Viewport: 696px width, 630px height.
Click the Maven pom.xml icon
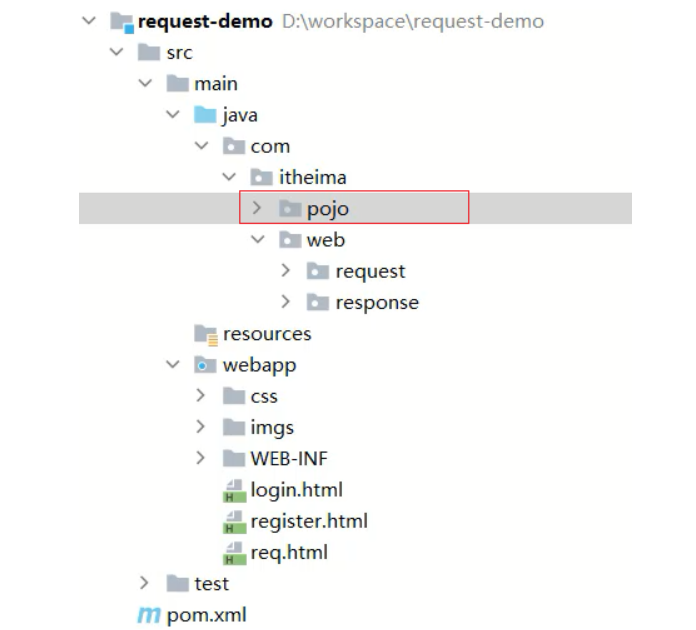(x=148, y=615)
